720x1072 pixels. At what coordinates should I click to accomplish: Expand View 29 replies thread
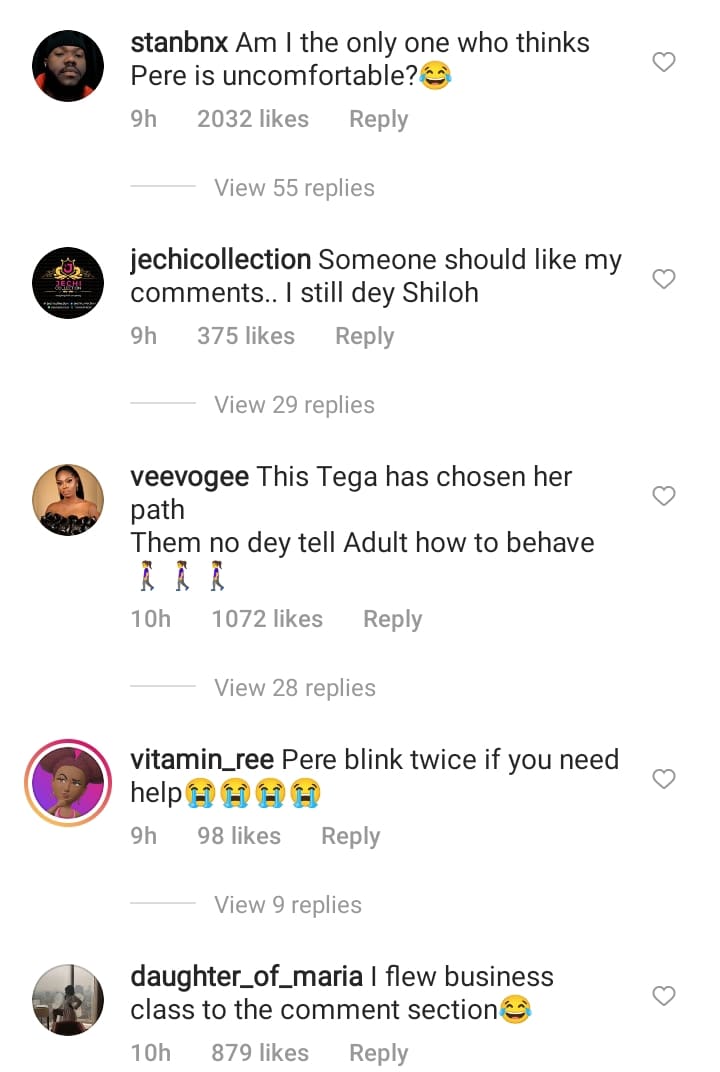[x=294, y=405]
